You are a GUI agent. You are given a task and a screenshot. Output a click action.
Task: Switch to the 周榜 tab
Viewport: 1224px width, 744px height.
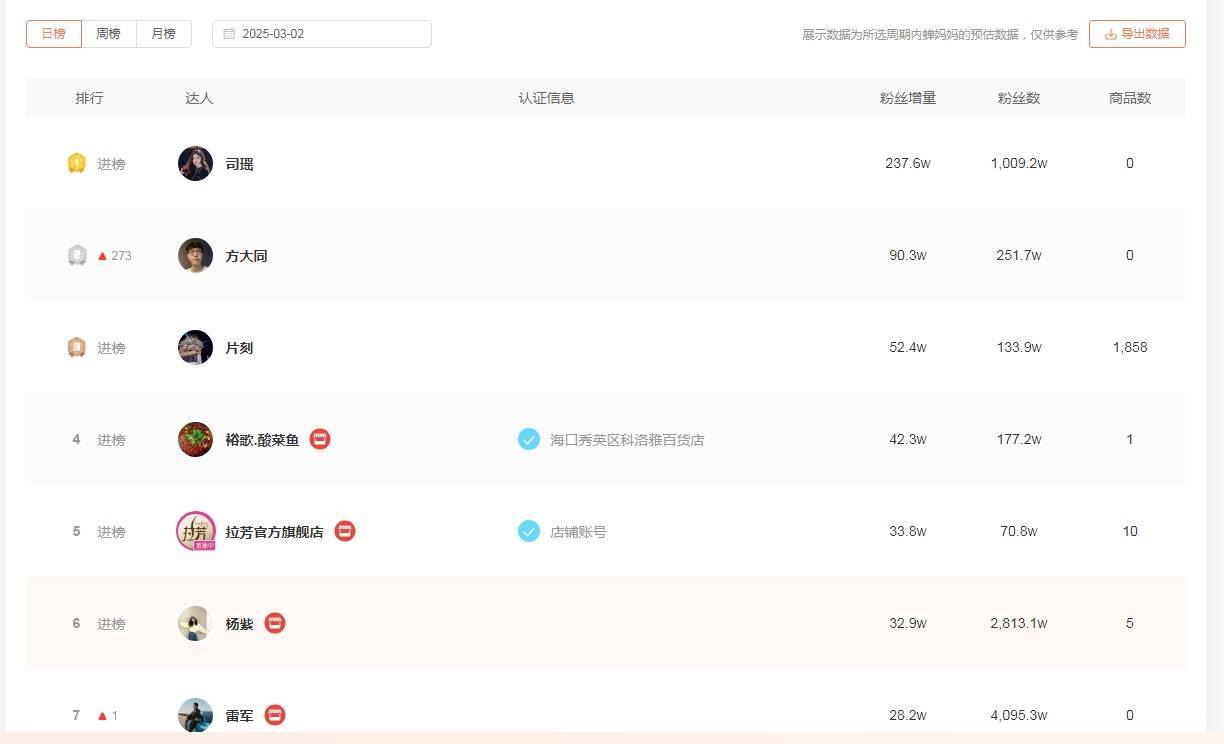(x=107, y=33)
